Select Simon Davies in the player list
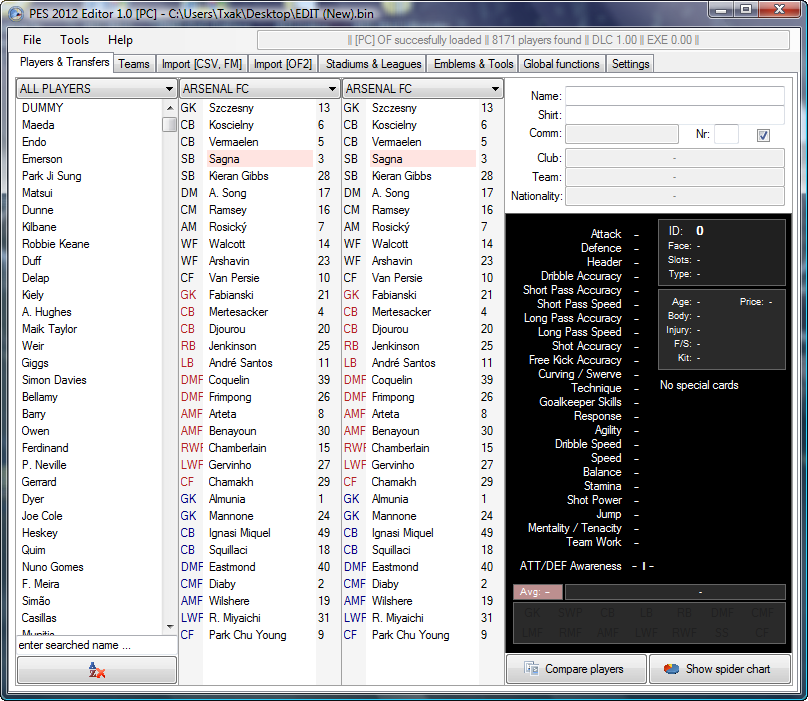The image size is (808, 701). tap(54, 380)
